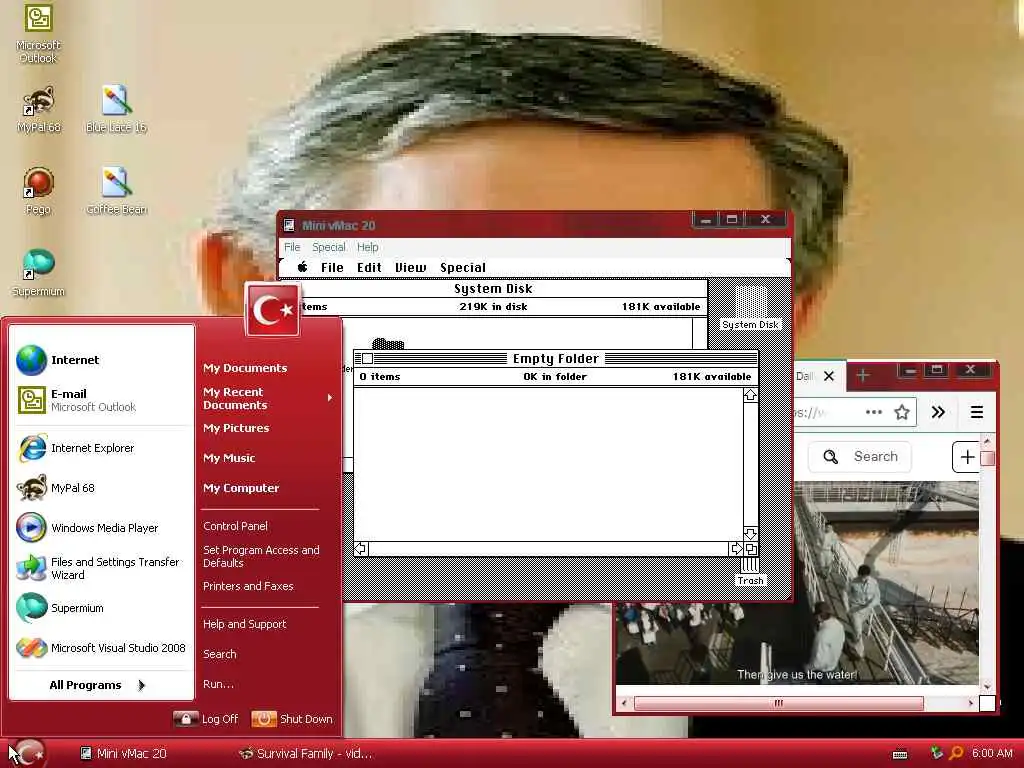
Task: Click bookmark star in browser window
Action: [x=902, y=412]
